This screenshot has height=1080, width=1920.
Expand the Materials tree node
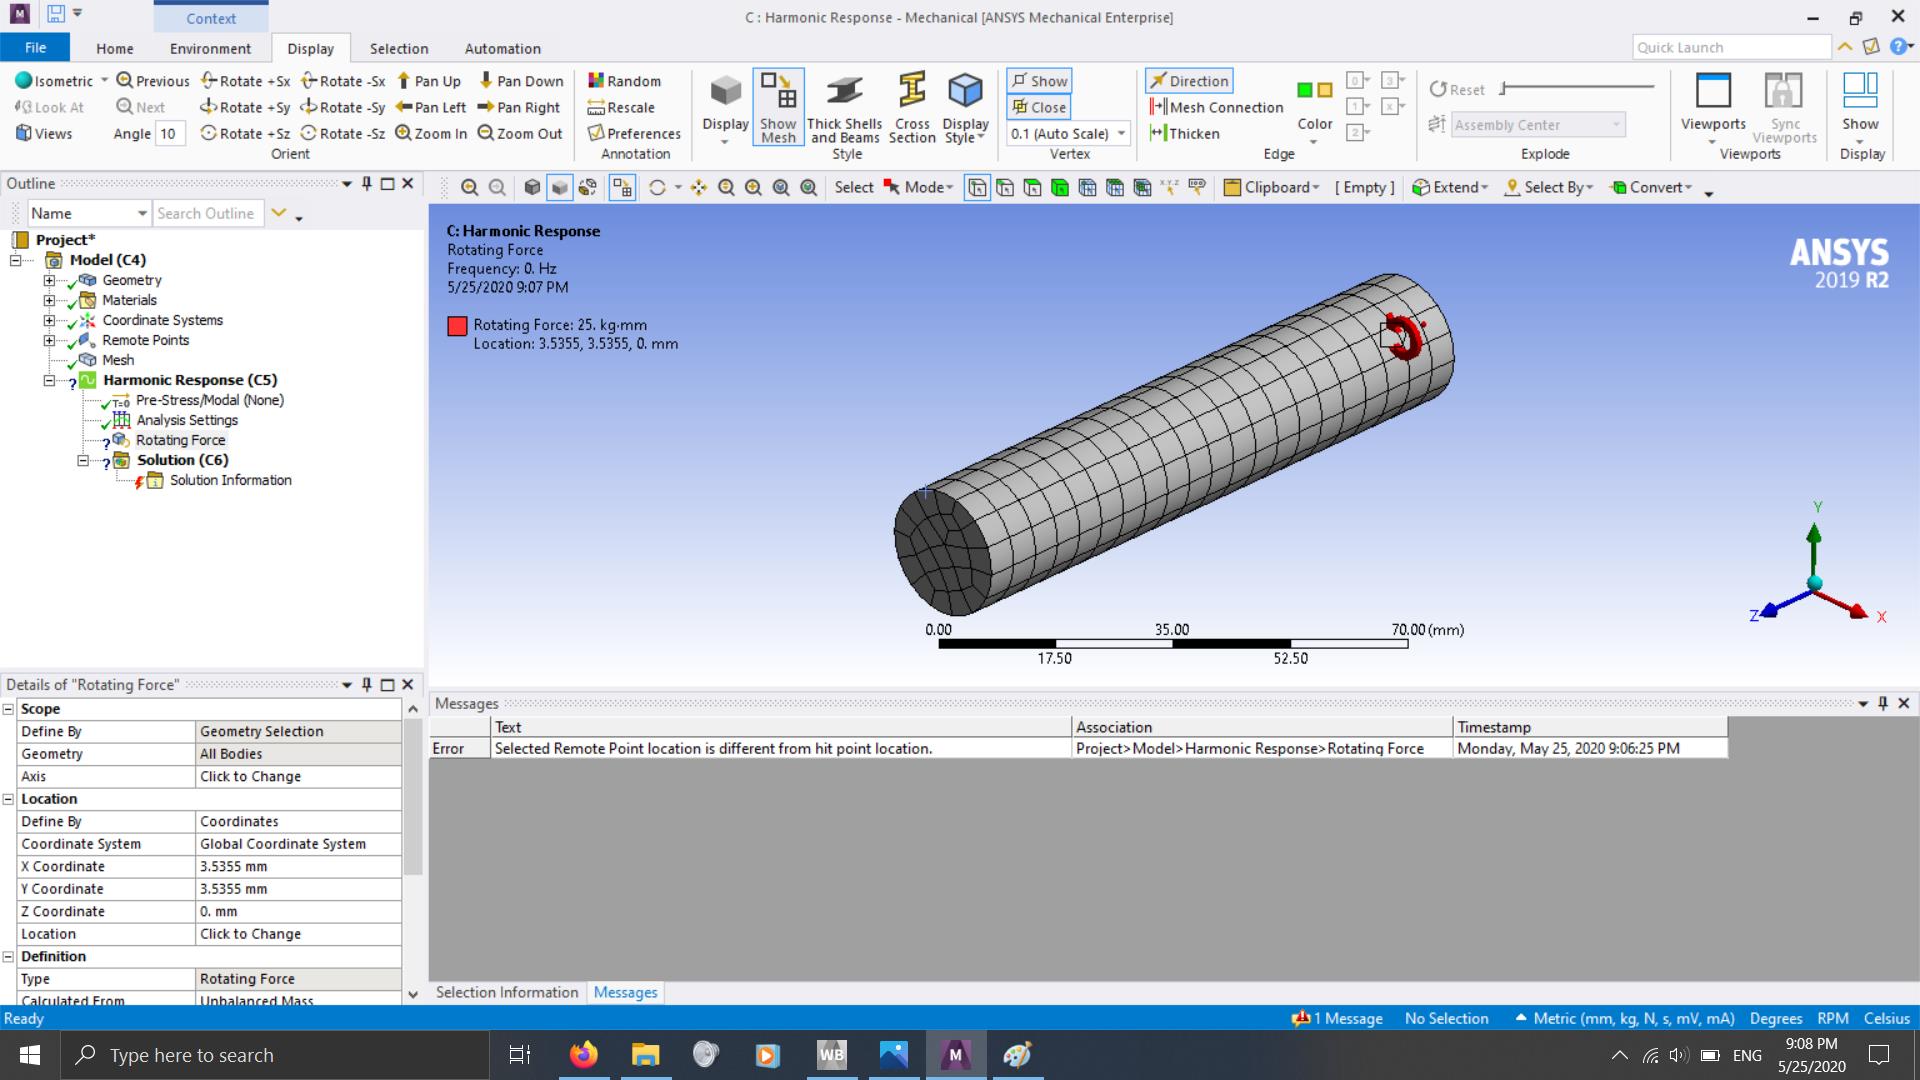49,300
